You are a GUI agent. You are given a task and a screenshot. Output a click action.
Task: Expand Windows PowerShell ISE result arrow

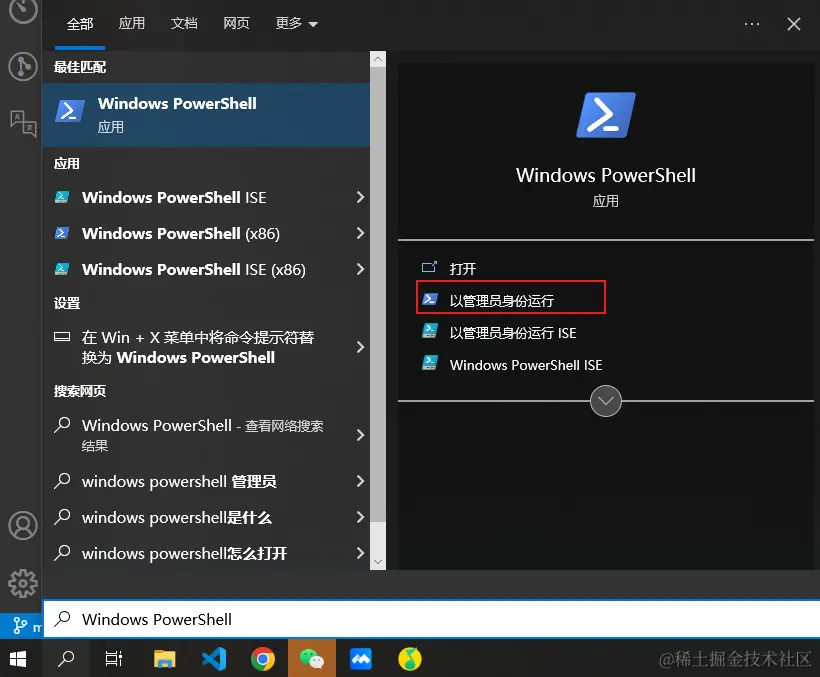pos(360,197)
